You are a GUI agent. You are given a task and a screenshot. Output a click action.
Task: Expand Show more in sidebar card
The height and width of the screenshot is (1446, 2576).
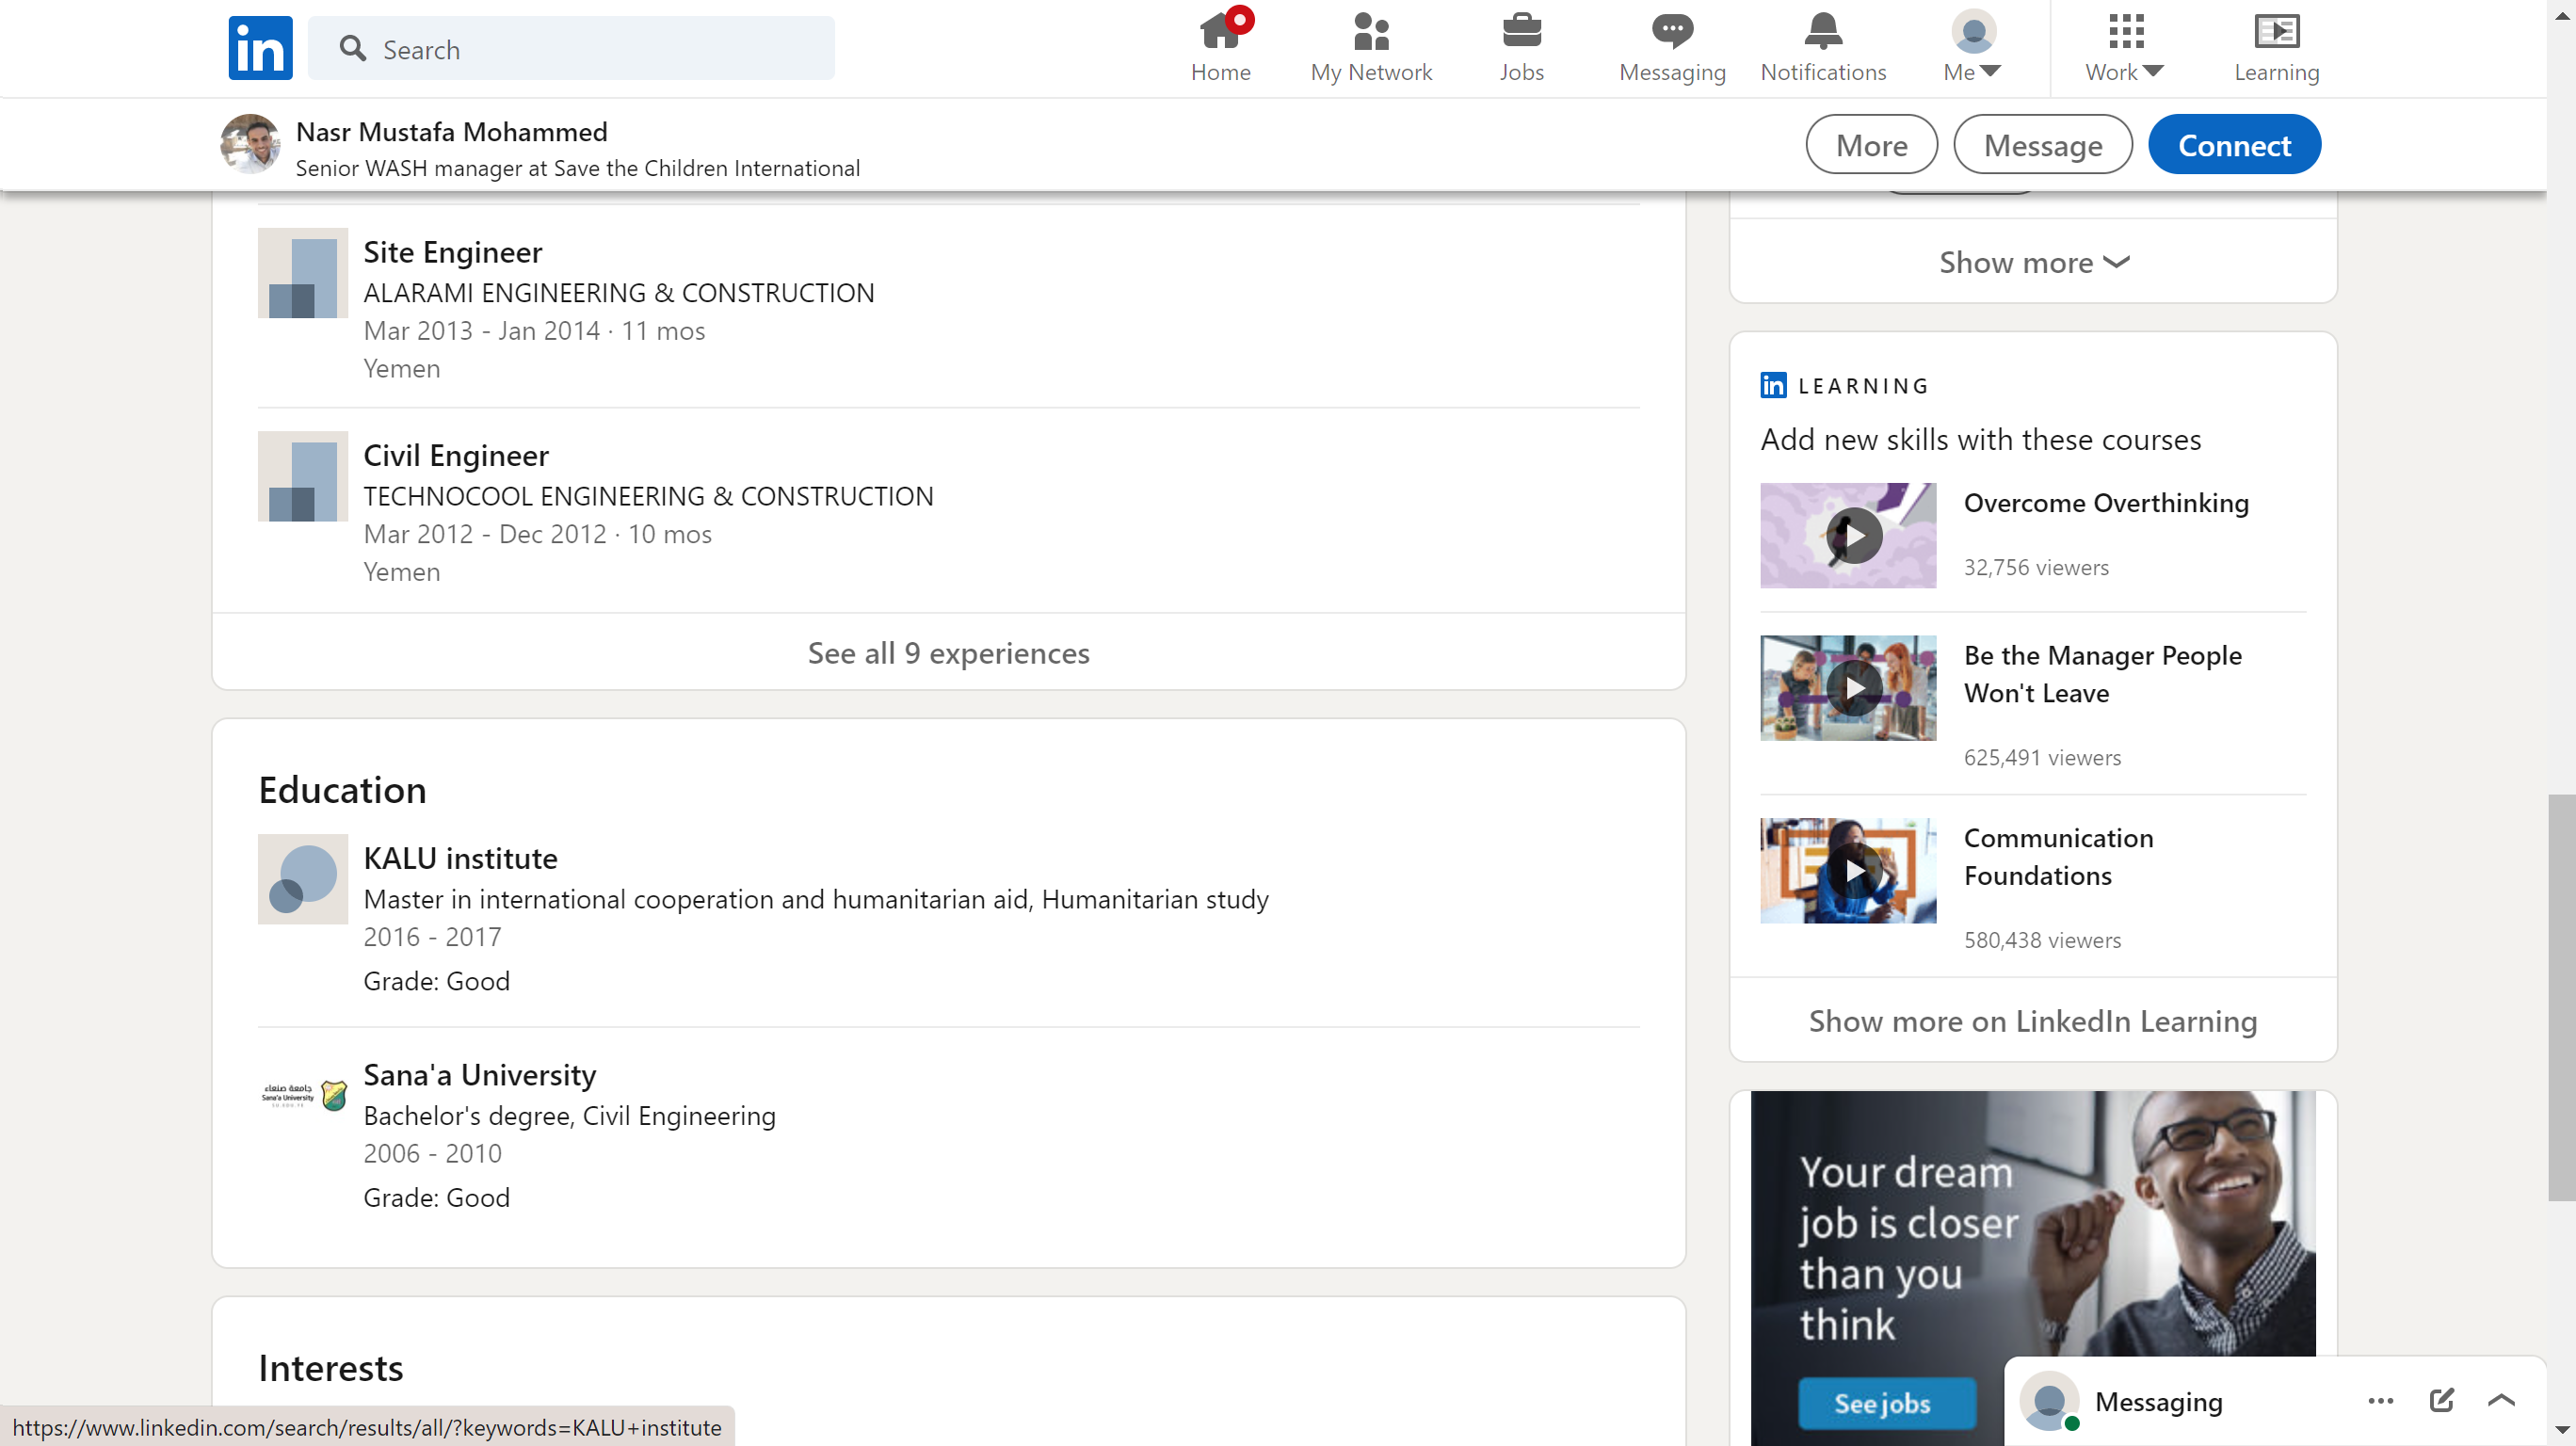[x=2032, y=263]
